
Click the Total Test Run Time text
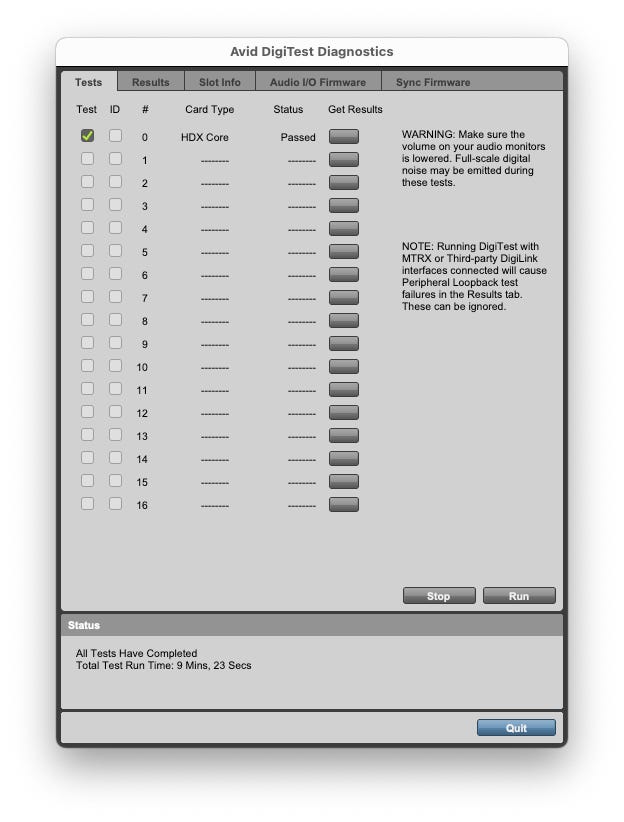point(164,665)
